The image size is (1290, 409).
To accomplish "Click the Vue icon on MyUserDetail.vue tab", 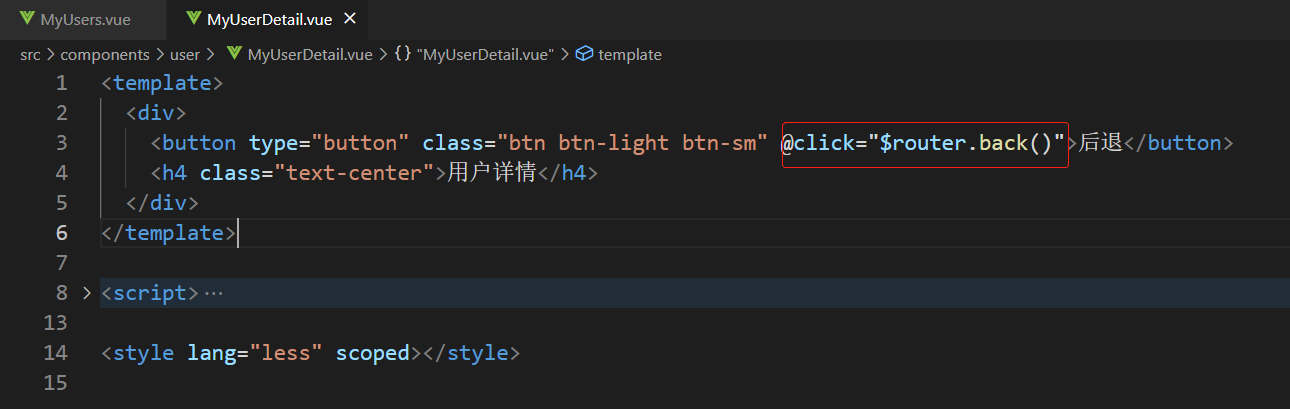I will coord(192,19).
